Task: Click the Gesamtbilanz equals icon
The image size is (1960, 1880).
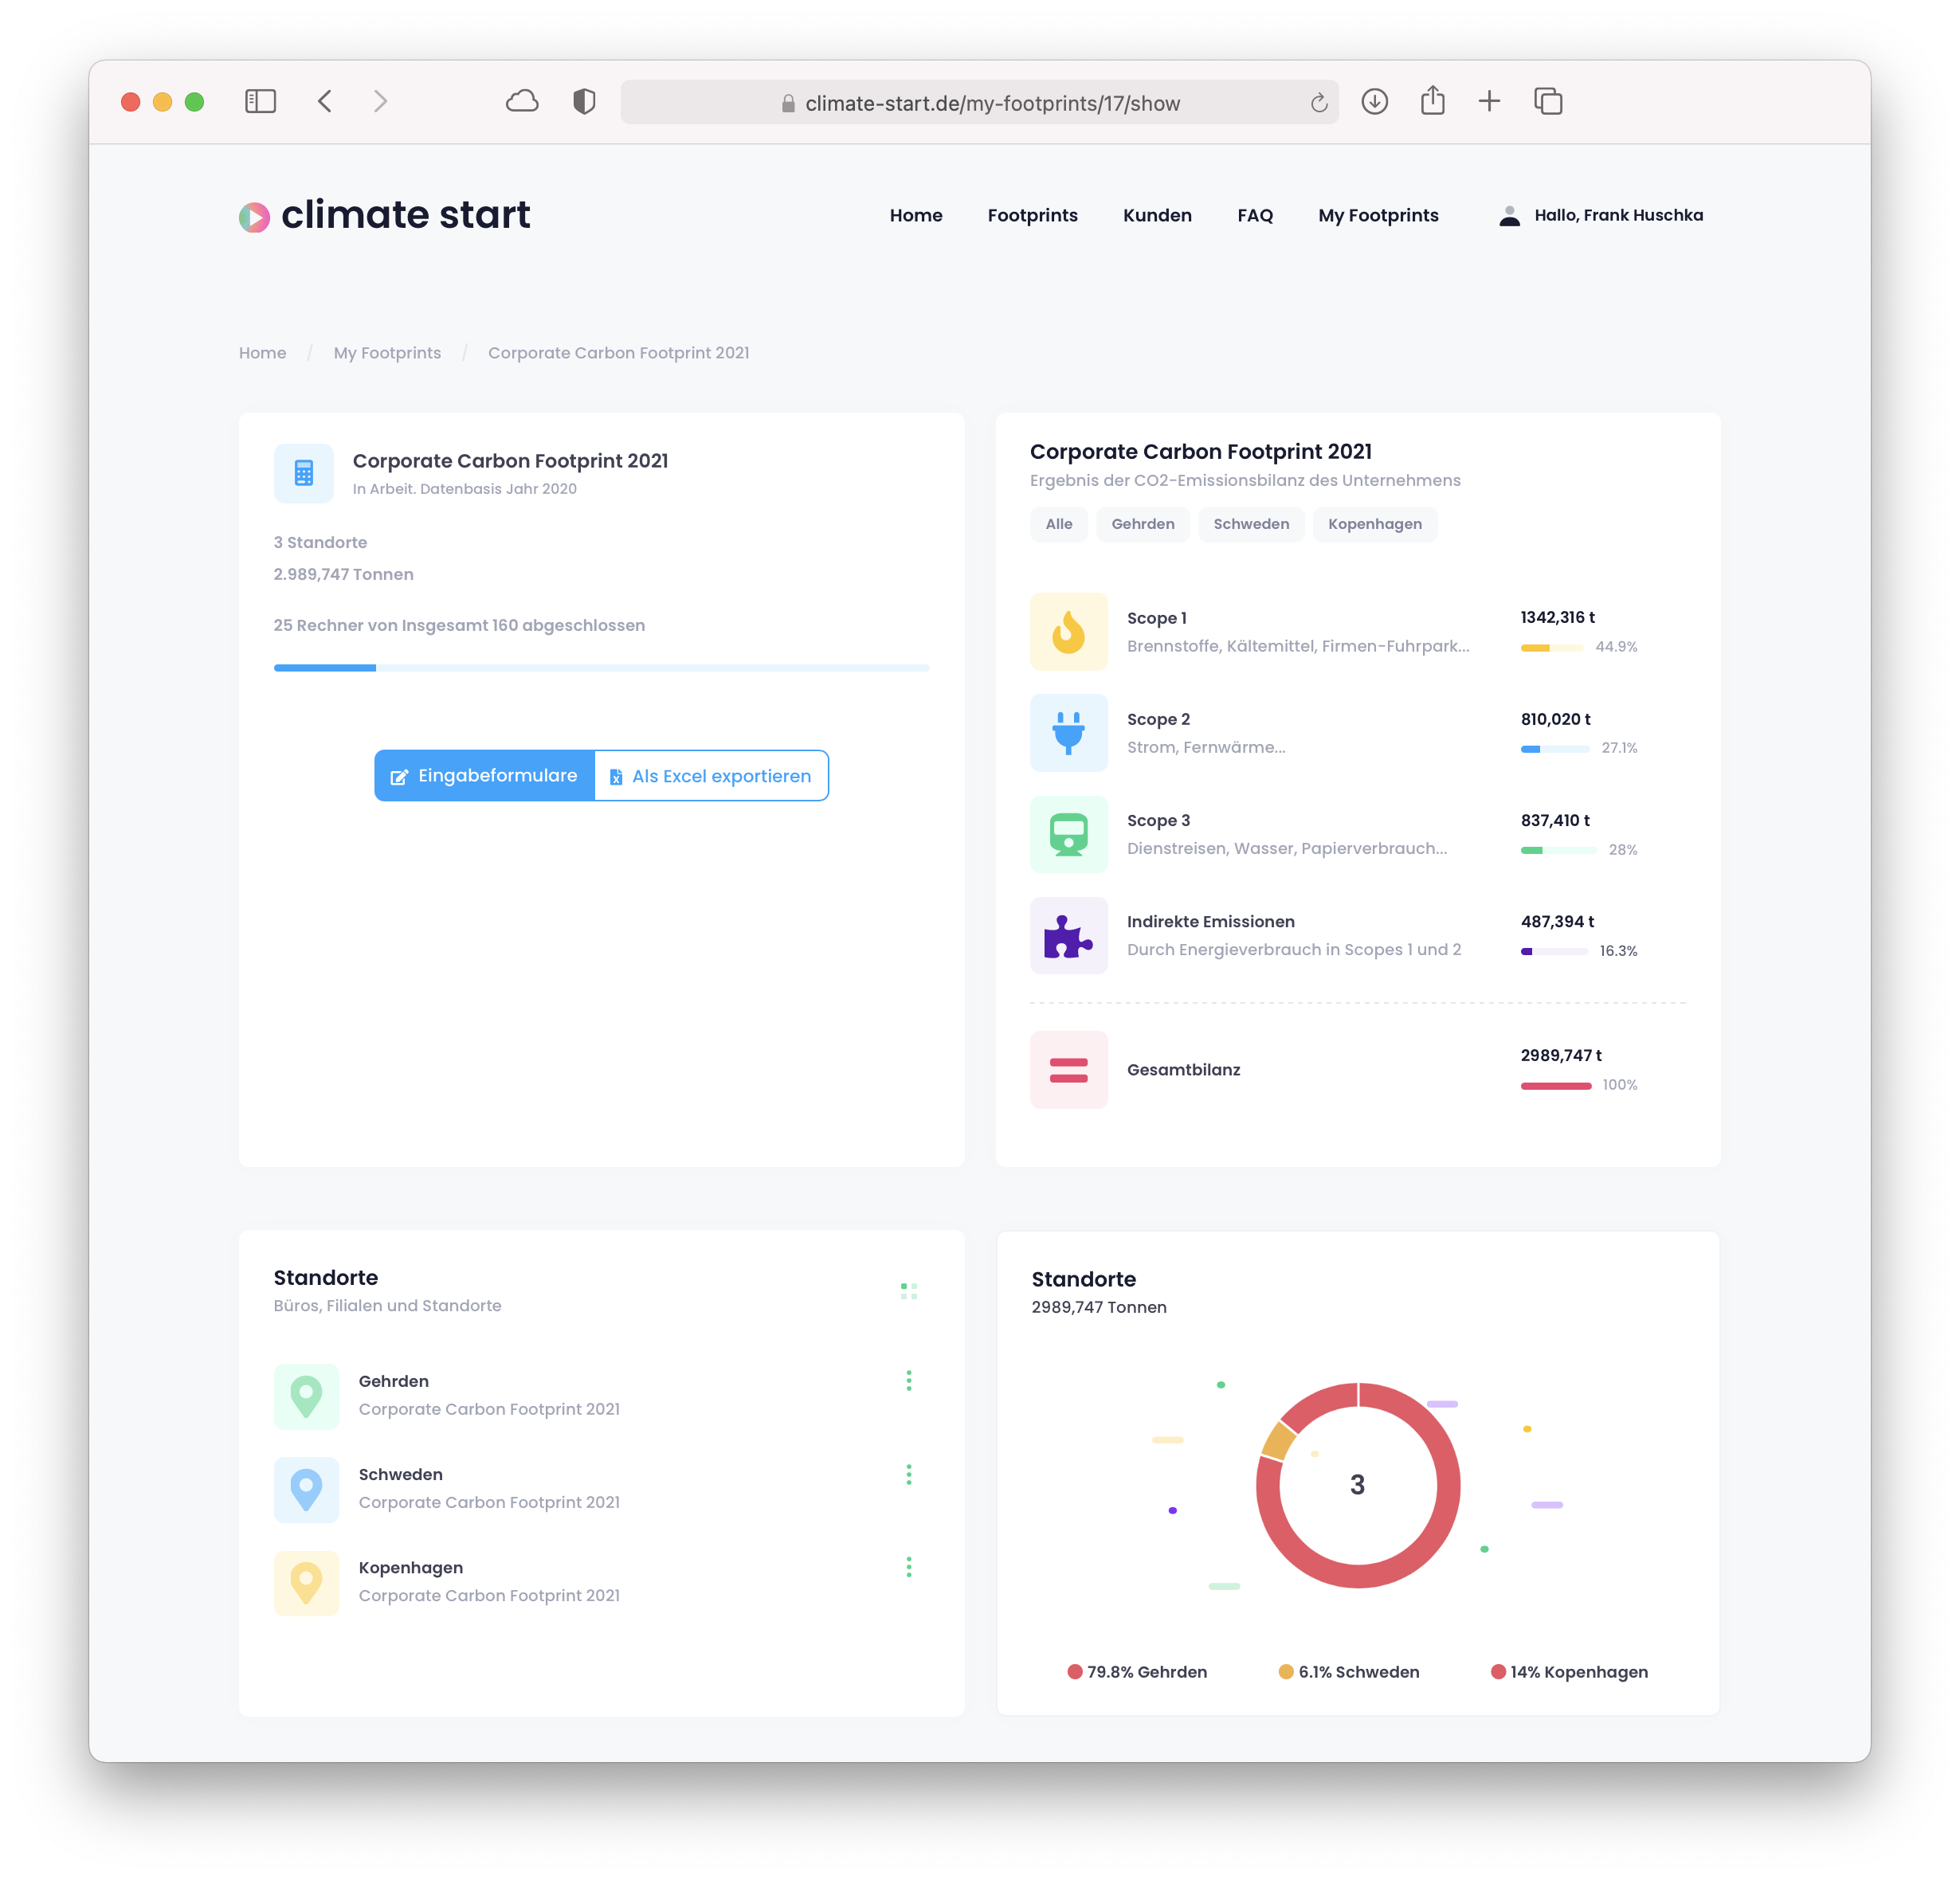Action: 1068,1069
